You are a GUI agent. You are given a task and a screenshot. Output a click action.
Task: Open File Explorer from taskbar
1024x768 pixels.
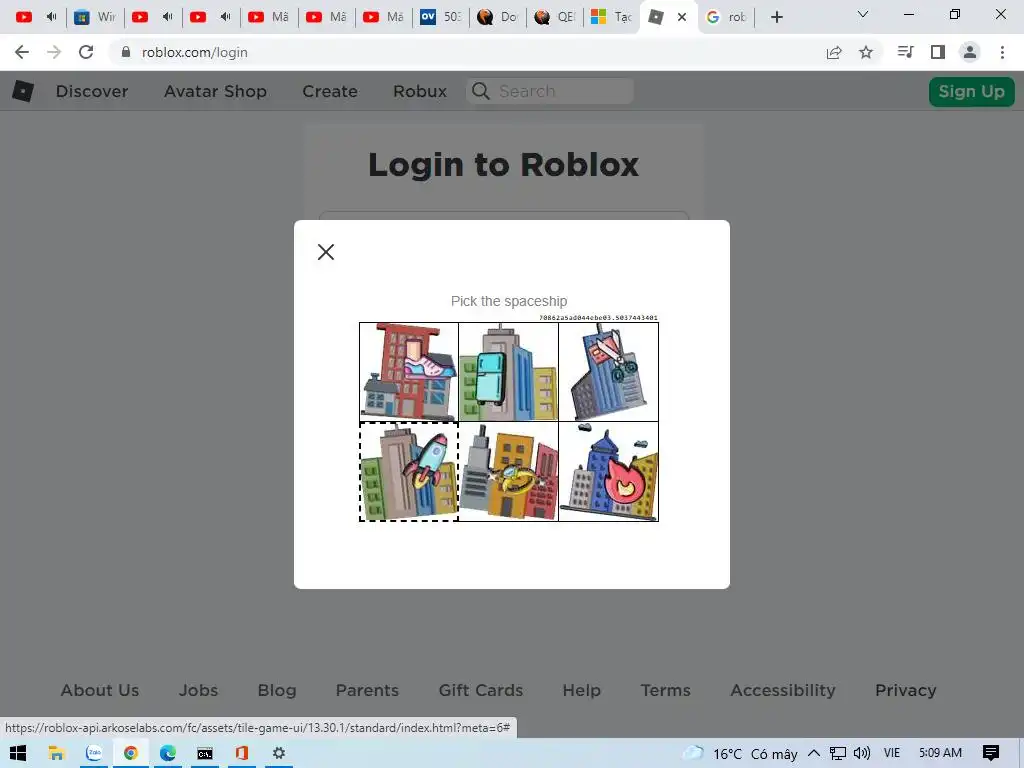56,753
